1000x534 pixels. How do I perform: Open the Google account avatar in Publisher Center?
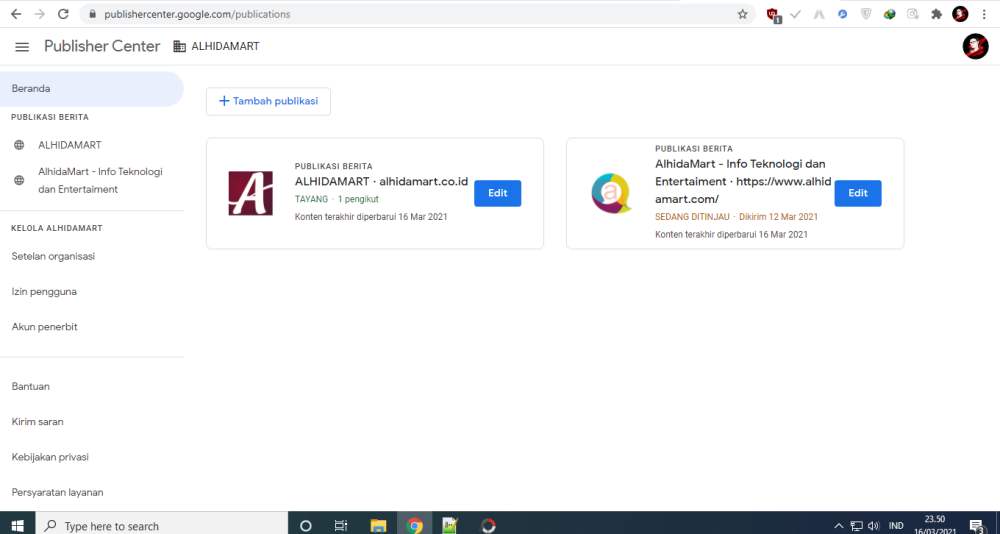[975, 47]
